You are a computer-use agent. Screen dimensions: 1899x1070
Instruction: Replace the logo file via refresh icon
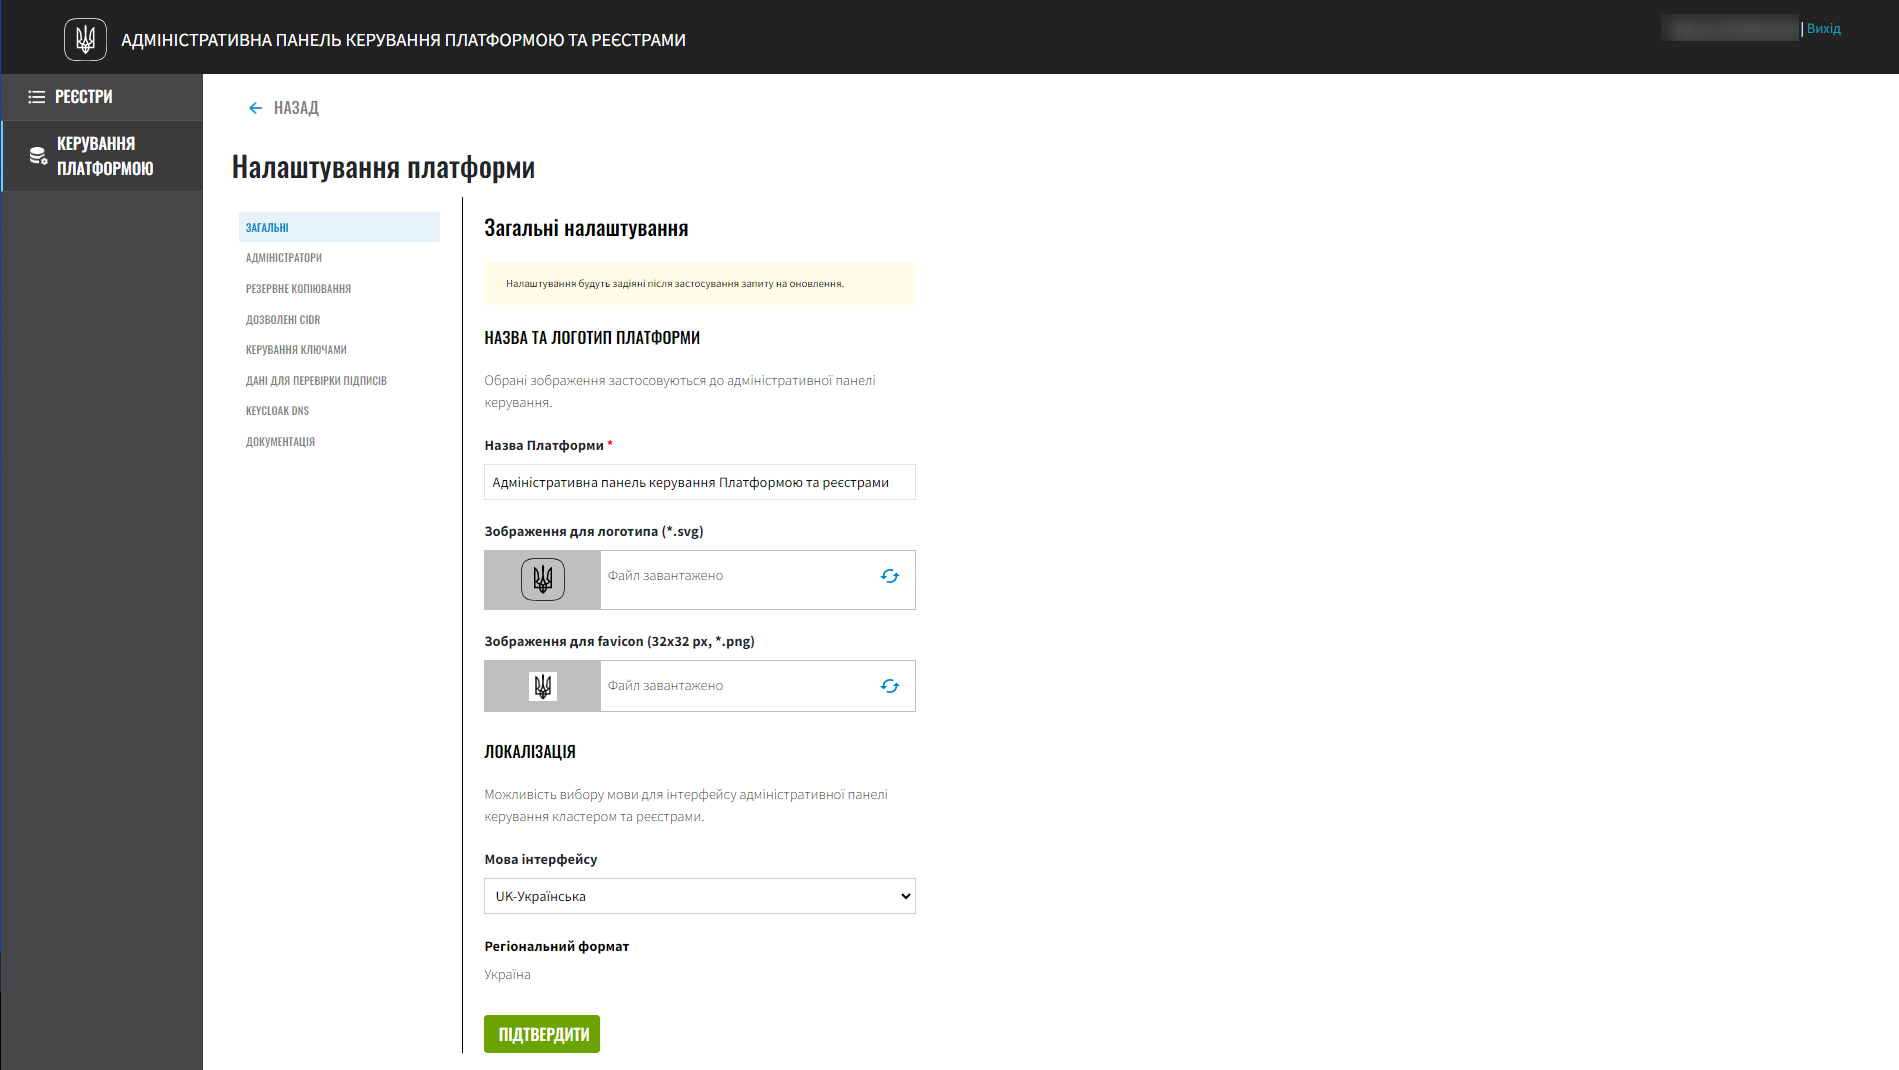pos(889,576)
